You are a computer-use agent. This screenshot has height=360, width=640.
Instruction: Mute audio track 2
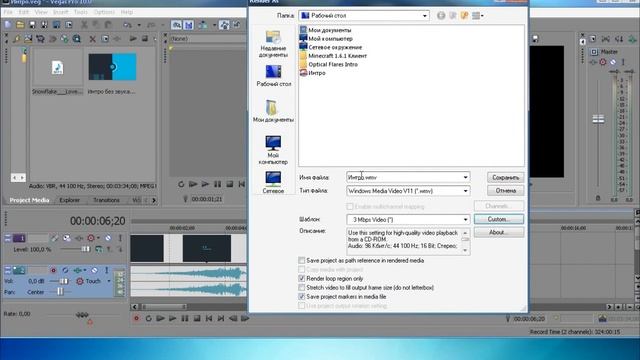(x=94, y=270)
